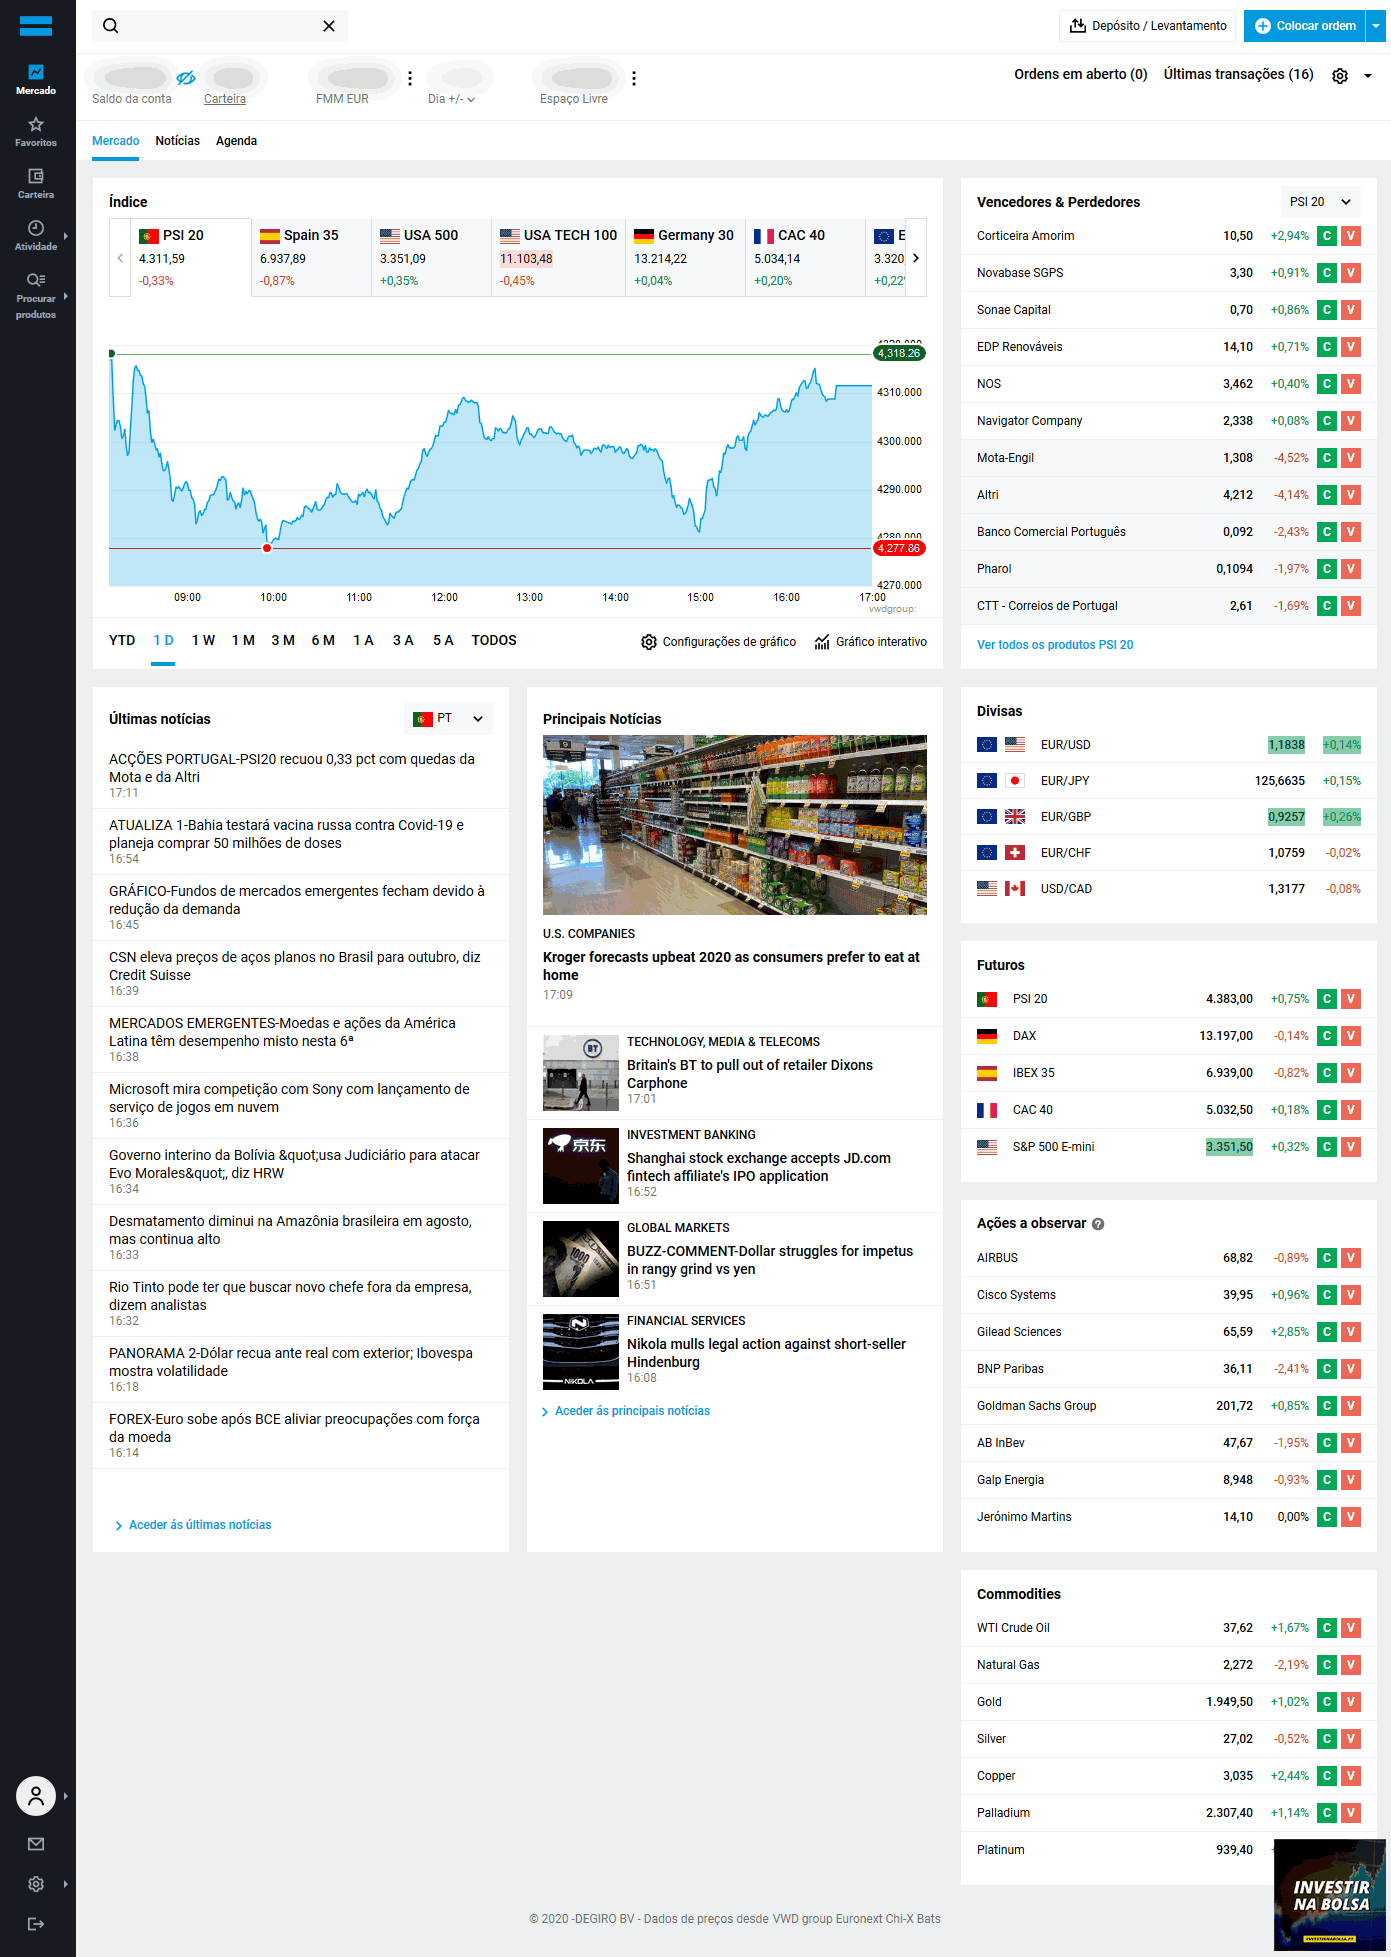Set chart range to TODOS

tap(494, 640)
